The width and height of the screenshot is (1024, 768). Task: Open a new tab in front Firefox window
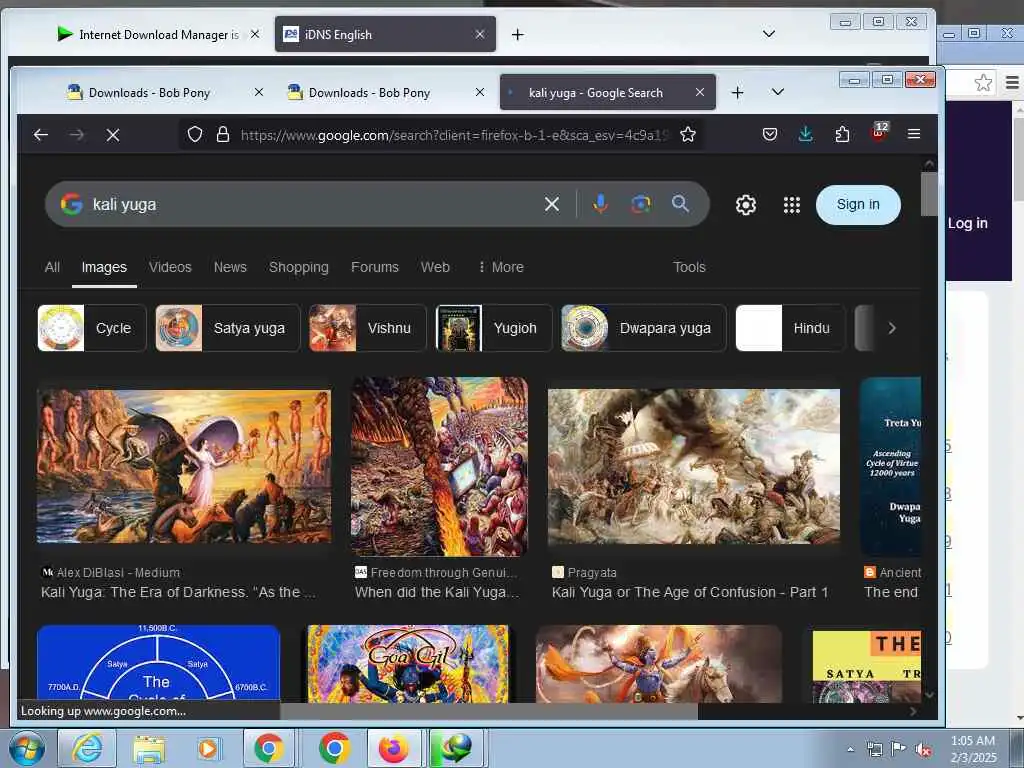point(737,93)
